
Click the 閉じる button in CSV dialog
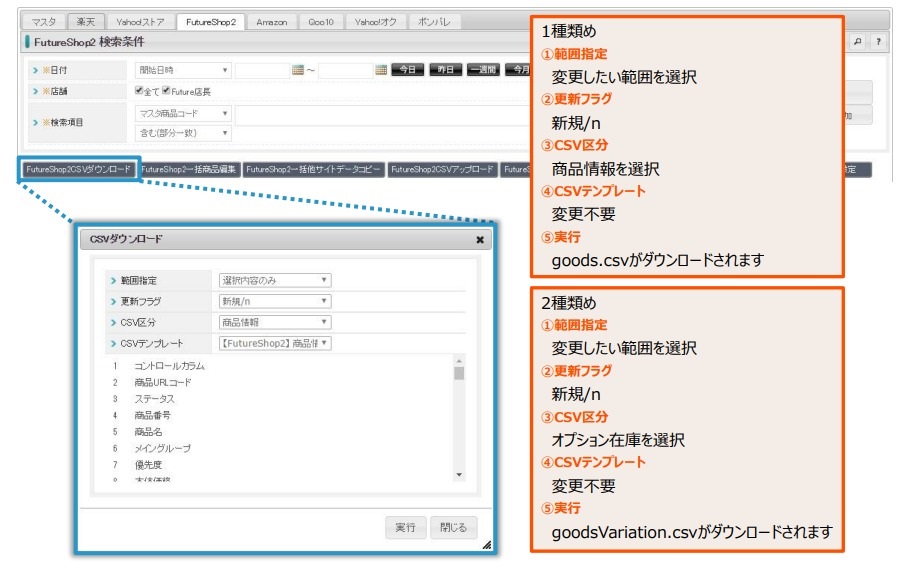coord(453,527)
